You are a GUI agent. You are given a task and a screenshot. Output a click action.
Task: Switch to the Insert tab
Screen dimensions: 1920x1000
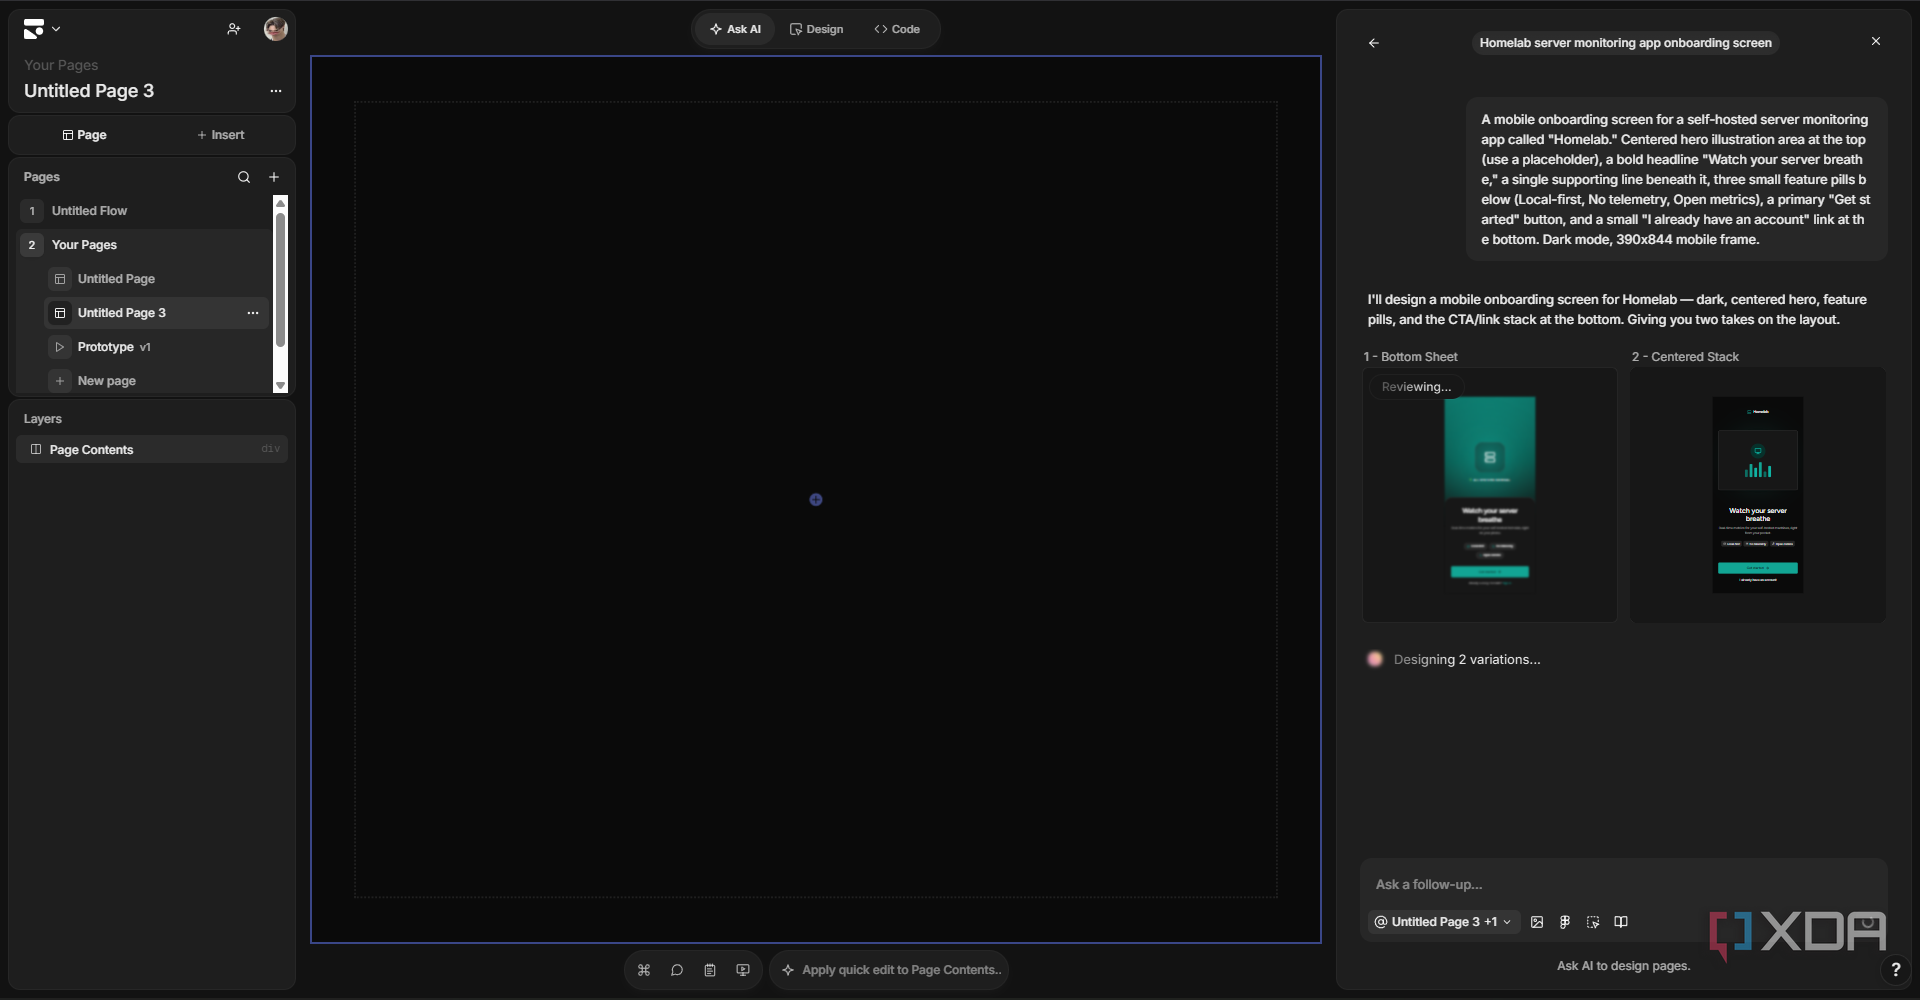tap(220, 135)
